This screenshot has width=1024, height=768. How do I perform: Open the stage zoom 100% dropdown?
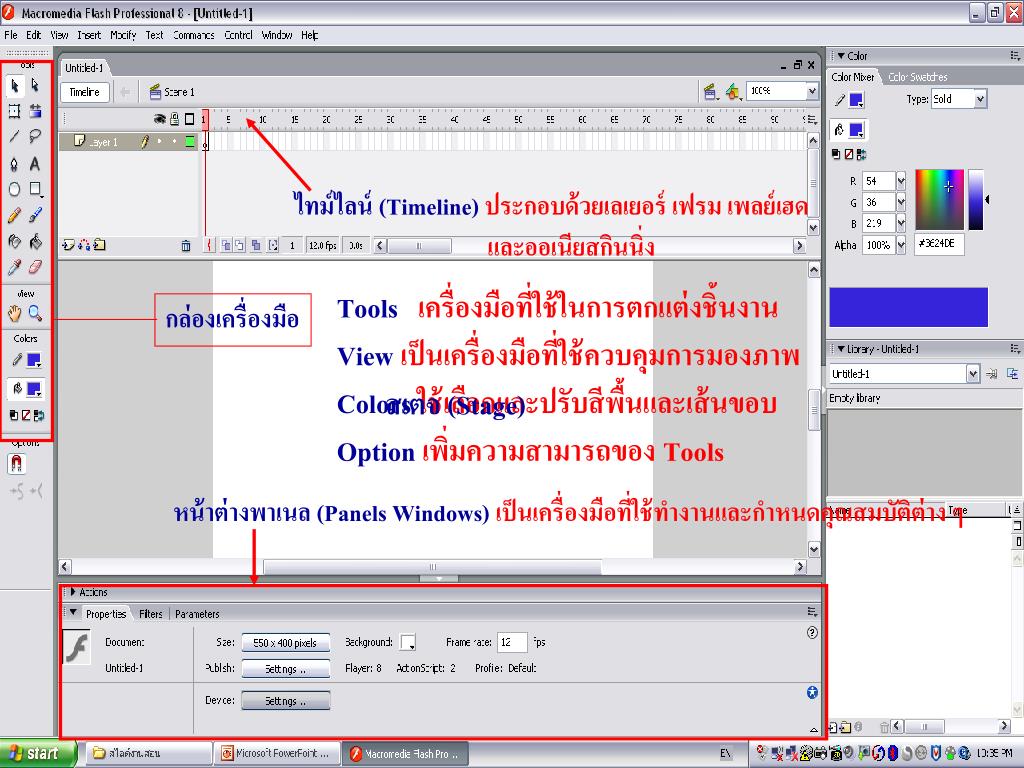812,91
